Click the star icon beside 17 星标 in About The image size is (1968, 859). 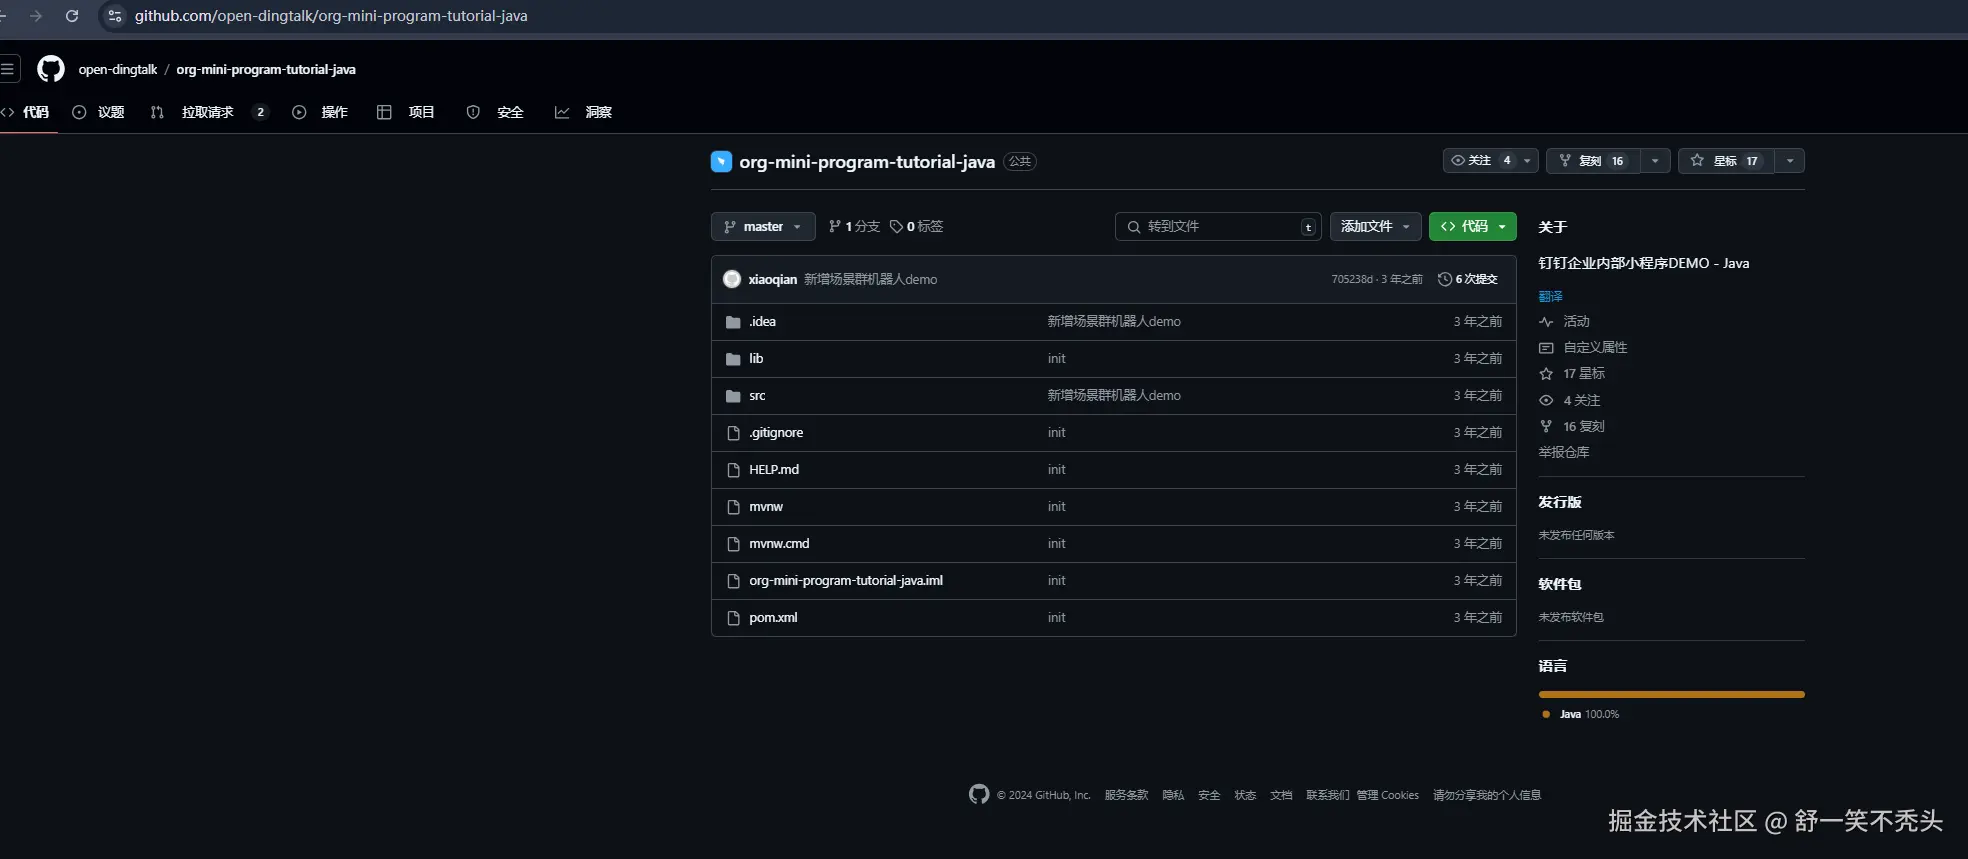pyautogui.click(x=1546, y=374)
